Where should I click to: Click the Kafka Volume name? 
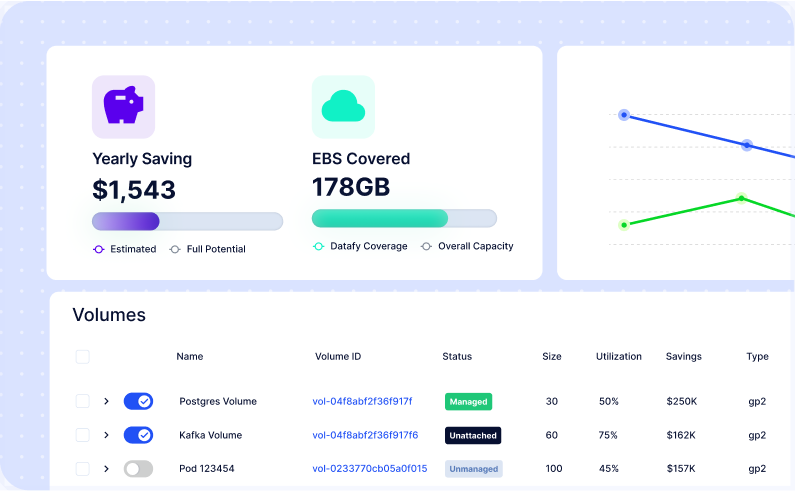pos(210,435)
